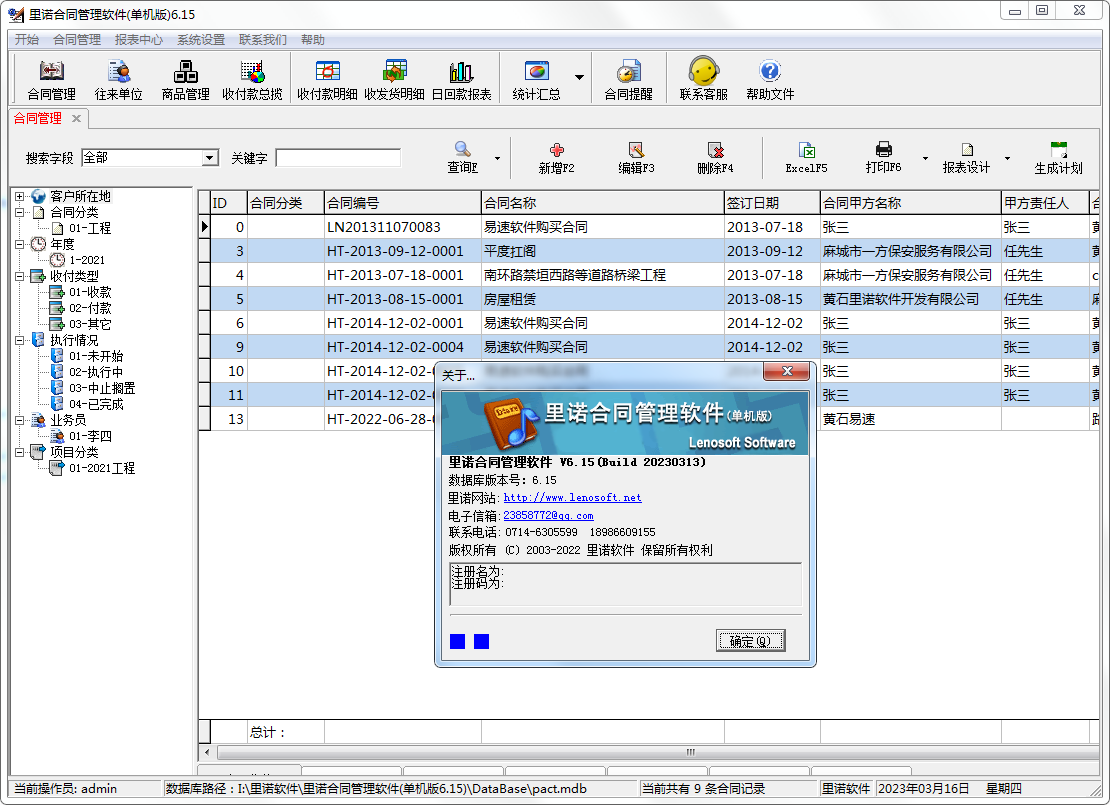Delete selected contract with 删除F4
The height and width of the screenshot is (805, 1110).
point(715,158)
